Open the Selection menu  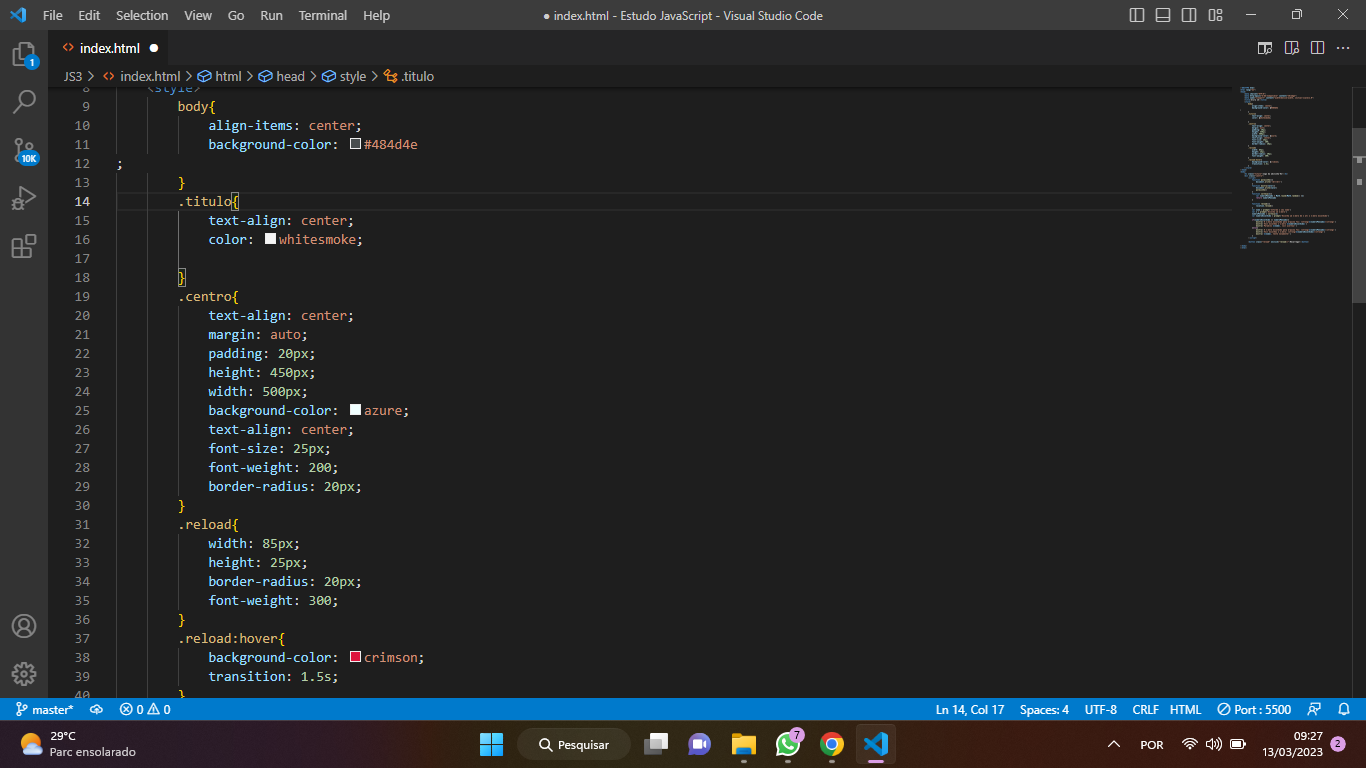click(142, 15)
